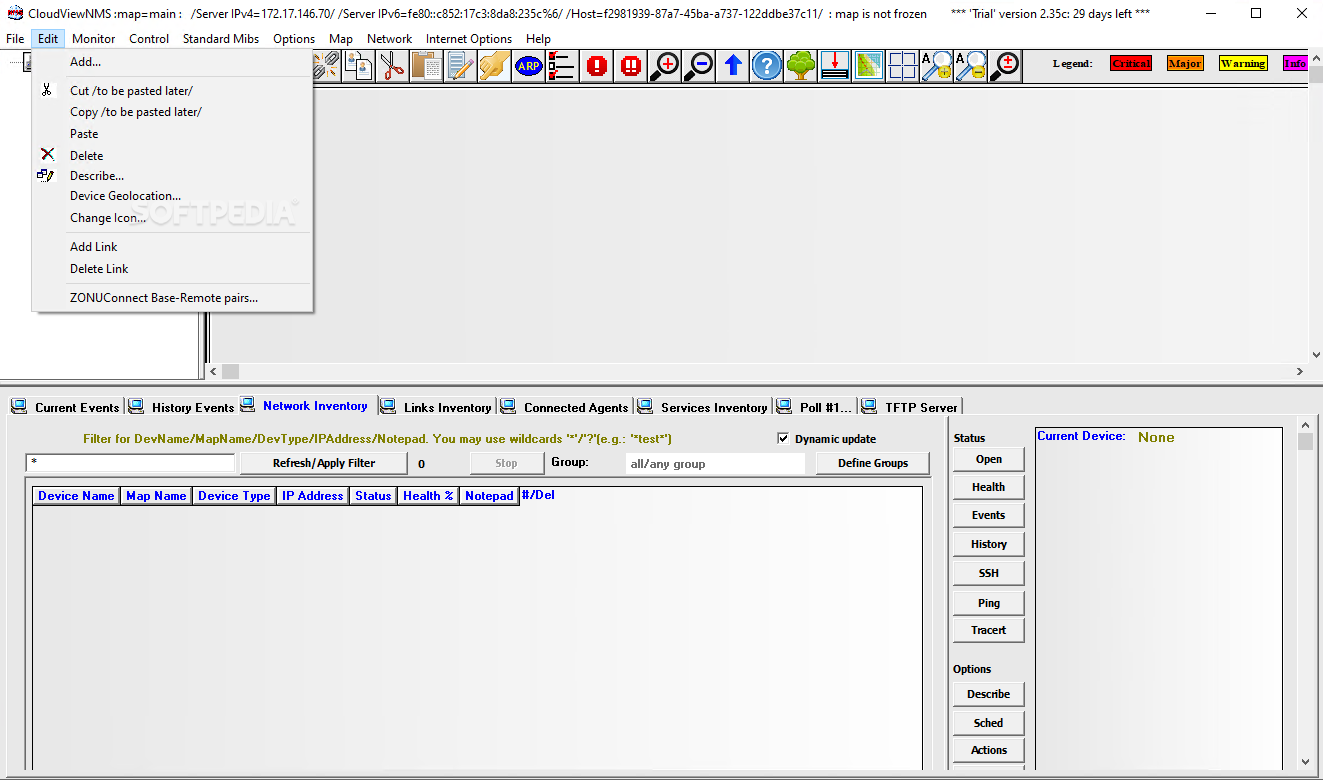Click the Tracert button
The height and width of the screenshot is (780, 1323).
(988, 630)
